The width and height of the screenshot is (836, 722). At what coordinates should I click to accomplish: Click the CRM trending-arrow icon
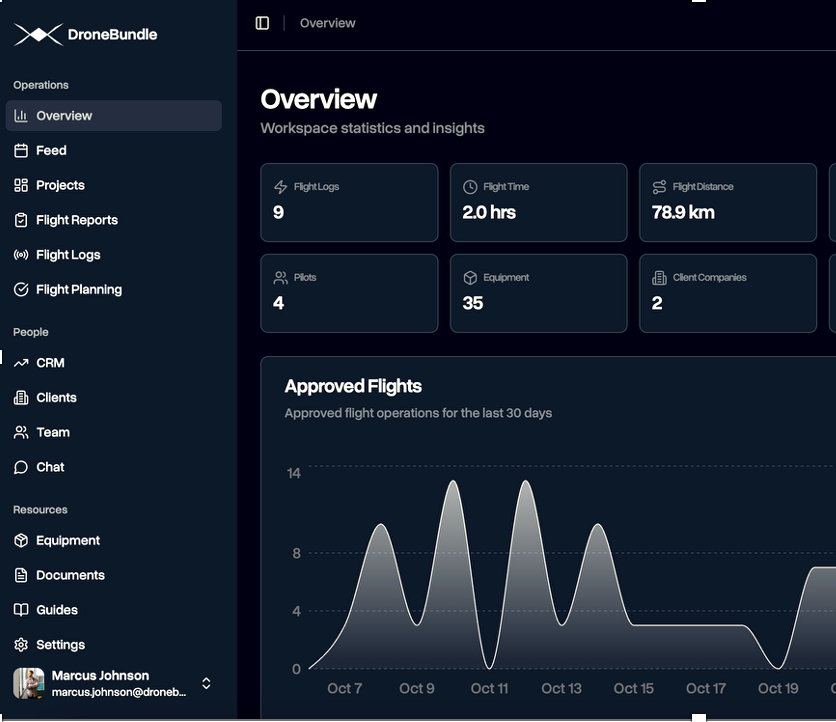pos(21,362)
